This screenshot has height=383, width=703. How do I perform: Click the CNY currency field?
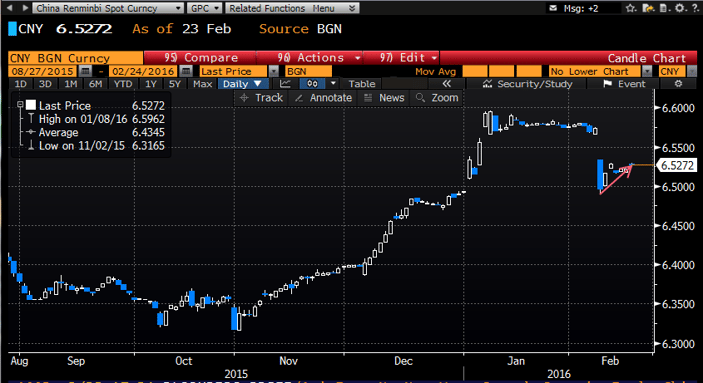[672, 71]
